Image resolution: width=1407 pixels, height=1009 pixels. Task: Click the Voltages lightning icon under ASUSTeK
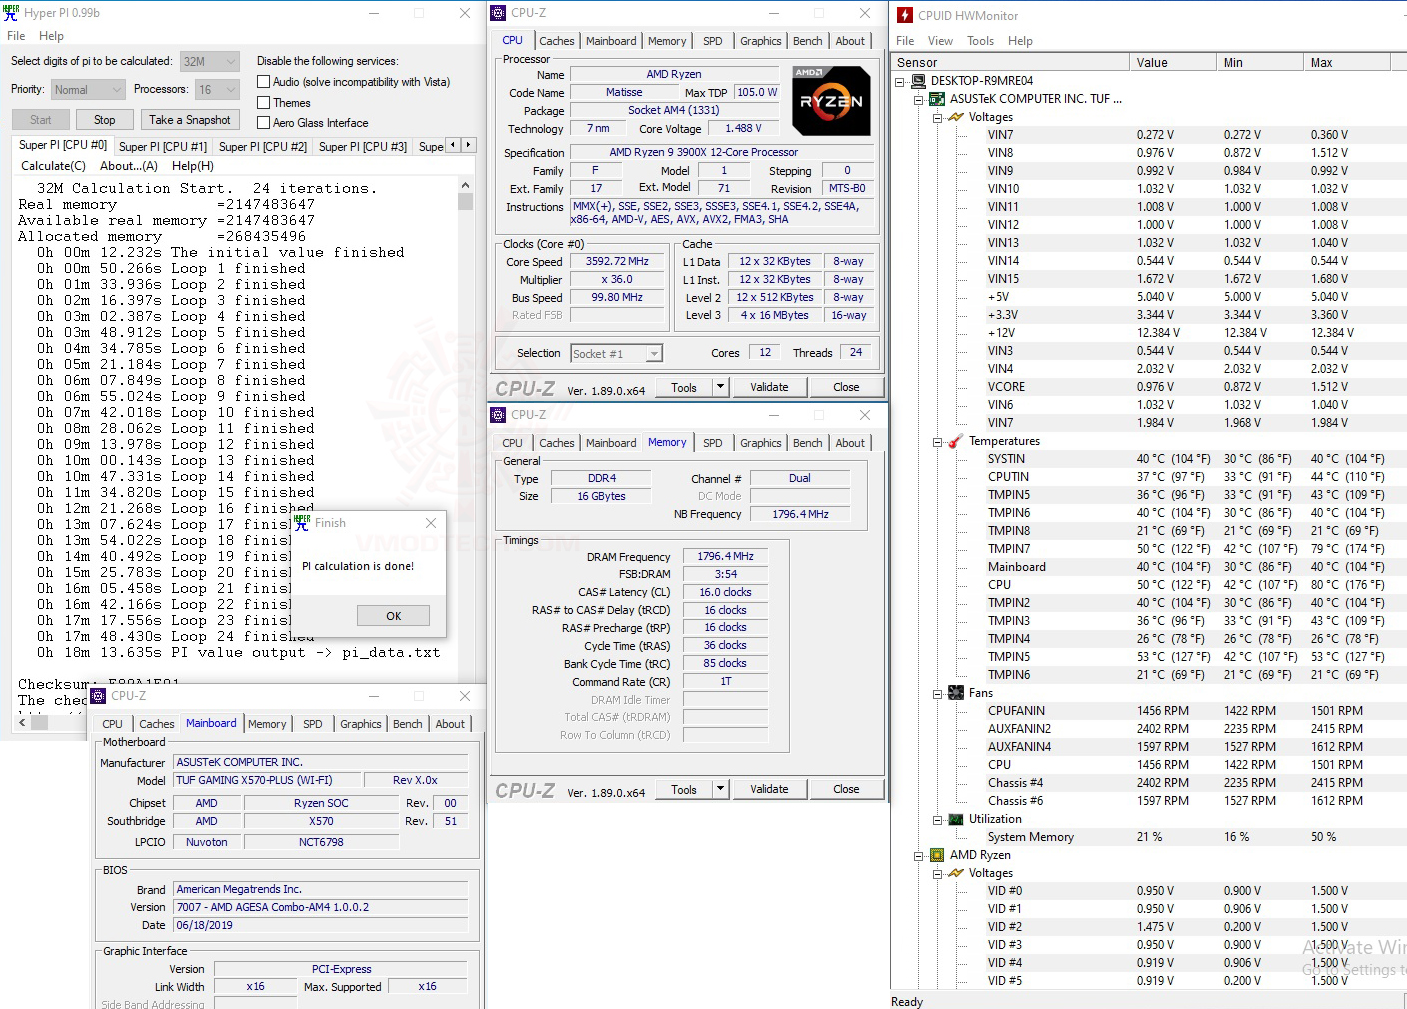(x=956, y=117)
